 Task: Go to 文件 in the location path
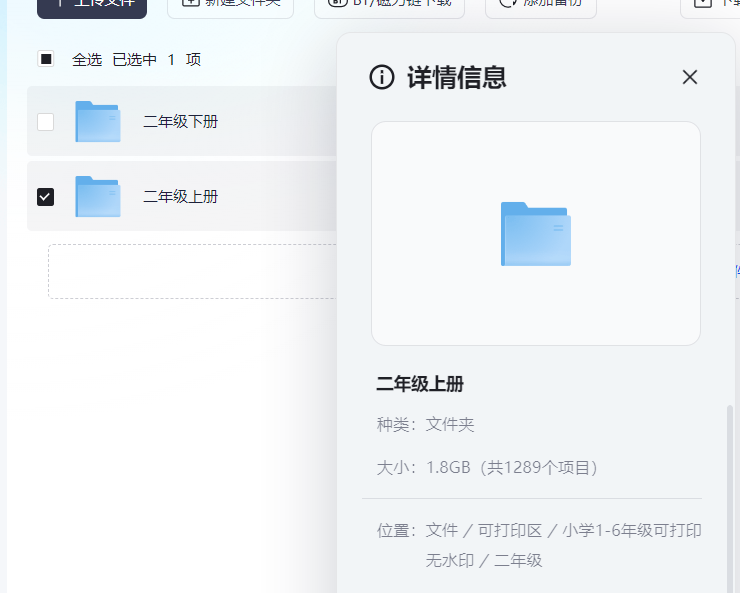tap(441, 530)
